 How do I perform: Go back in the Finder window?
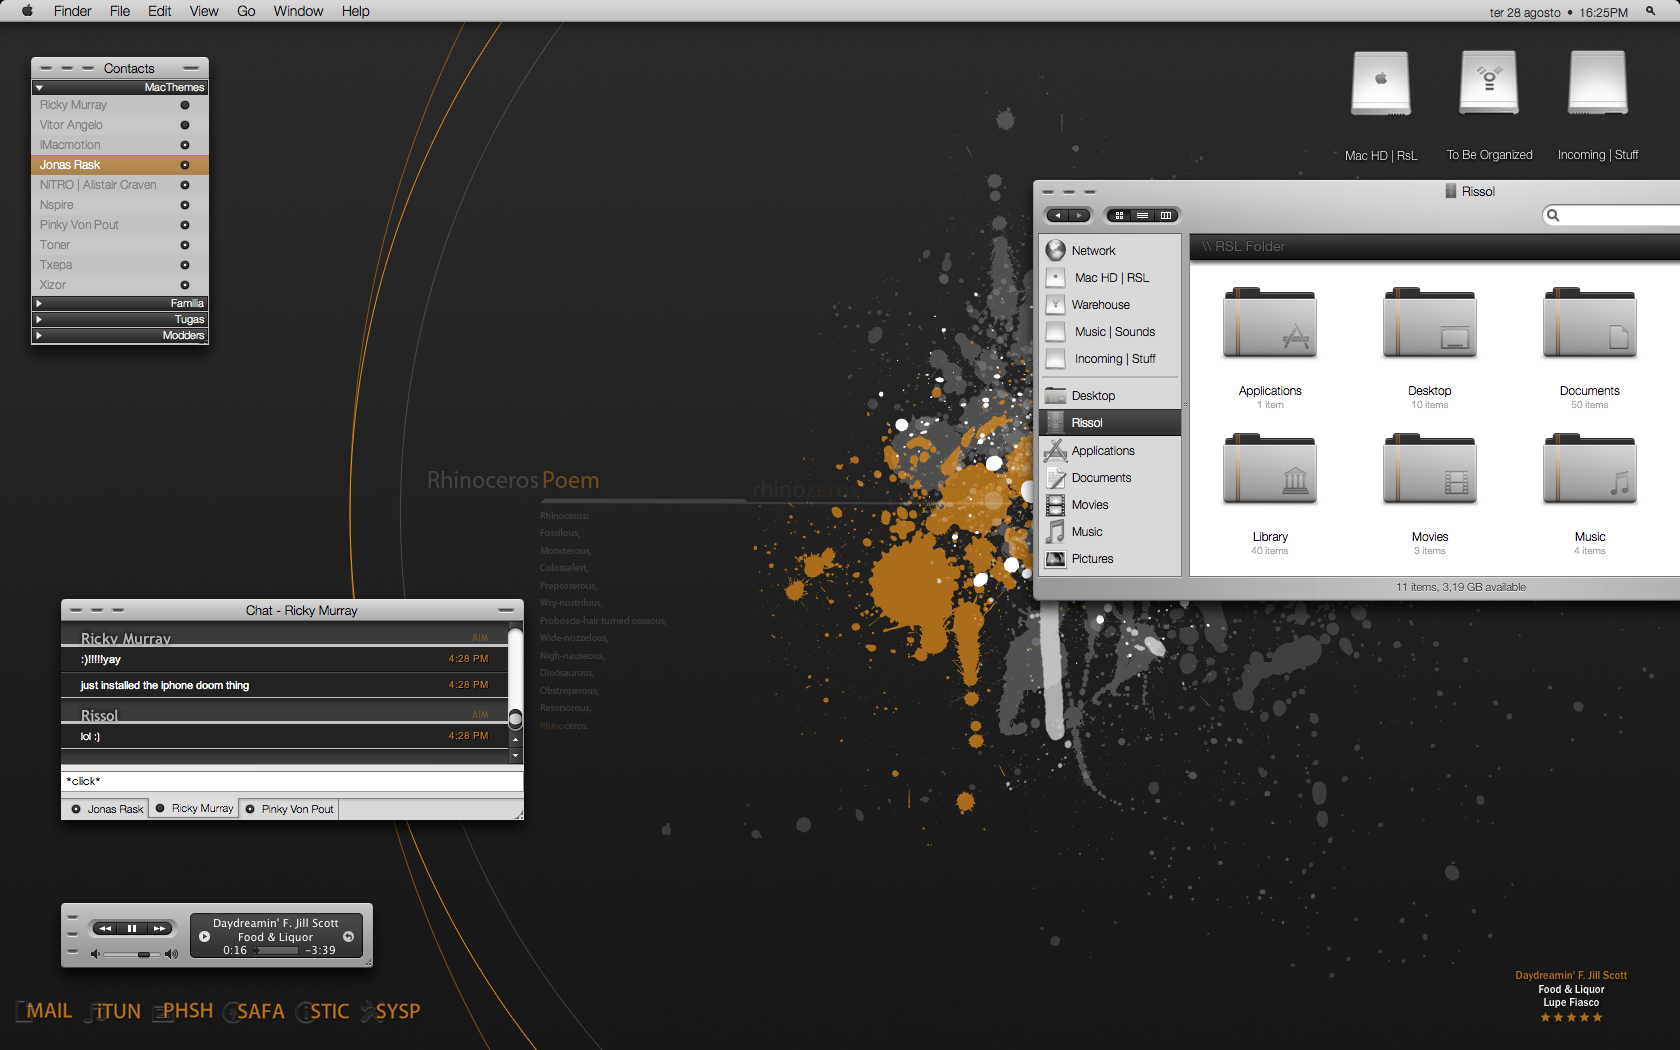(1058, 215)
